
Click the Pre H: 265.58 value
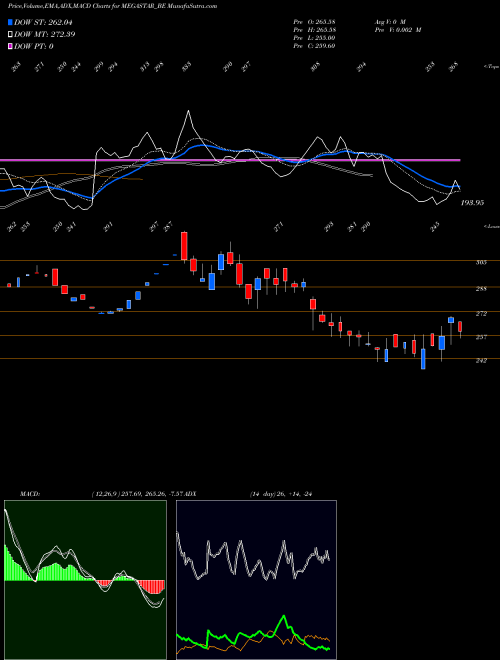(x=314, y=30)
